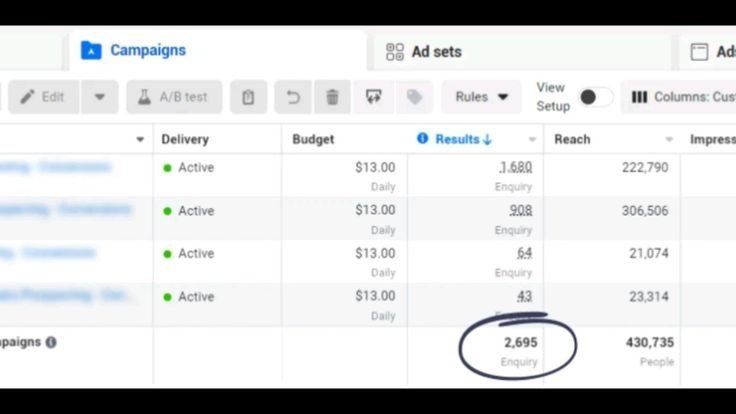Click the Ad sets grid icon
This screenshot has height=414, width=736.
[x=395, y=52]
